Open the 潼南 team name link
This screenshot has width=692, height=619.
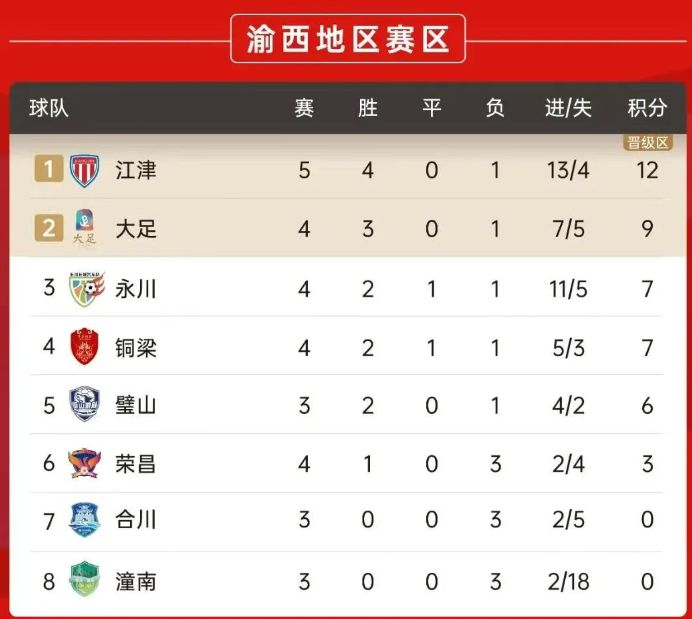tap(136, 580)
